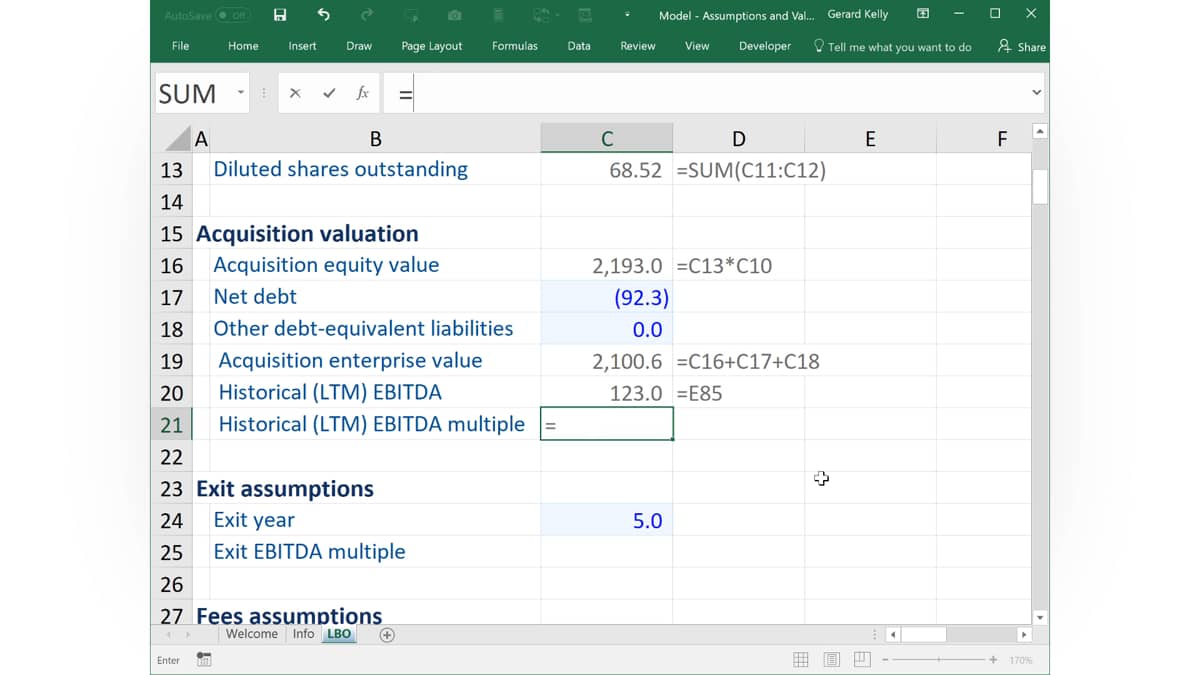Click vertical scrollbar up arrow
The height and width of the screenshot is (675, 1200).
point(1040,131)
